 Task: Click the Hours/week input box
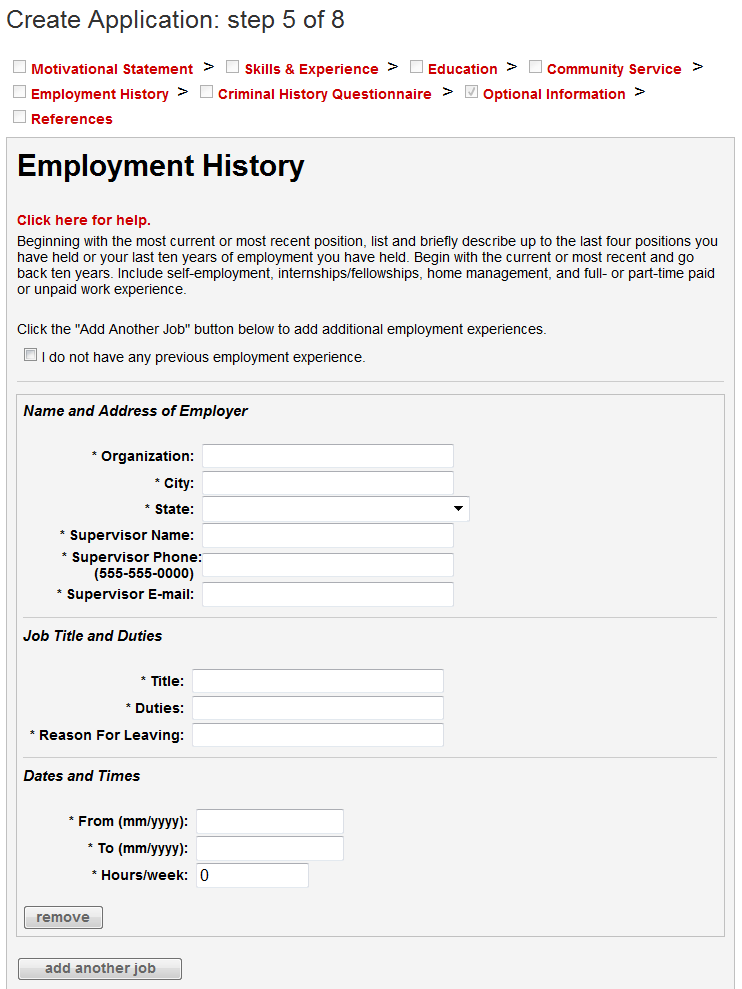(x=252, y=875)
